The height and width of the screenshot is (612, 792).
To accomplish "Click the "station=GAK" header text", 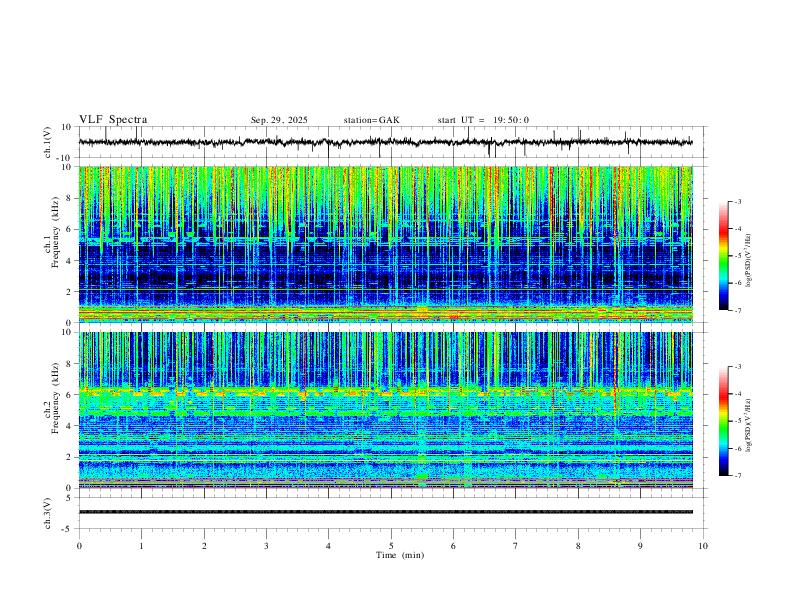I will point(371,120).
